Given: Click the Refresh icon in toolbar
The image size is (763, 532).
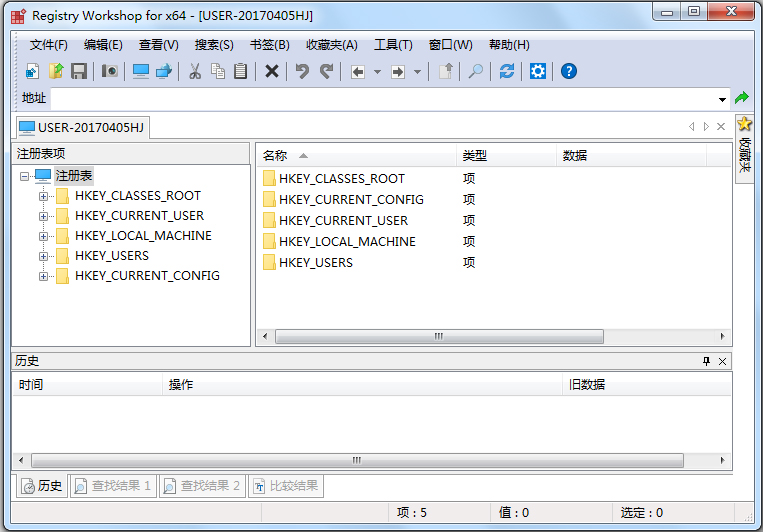Looking at the screenshot, I should [507, 71].
